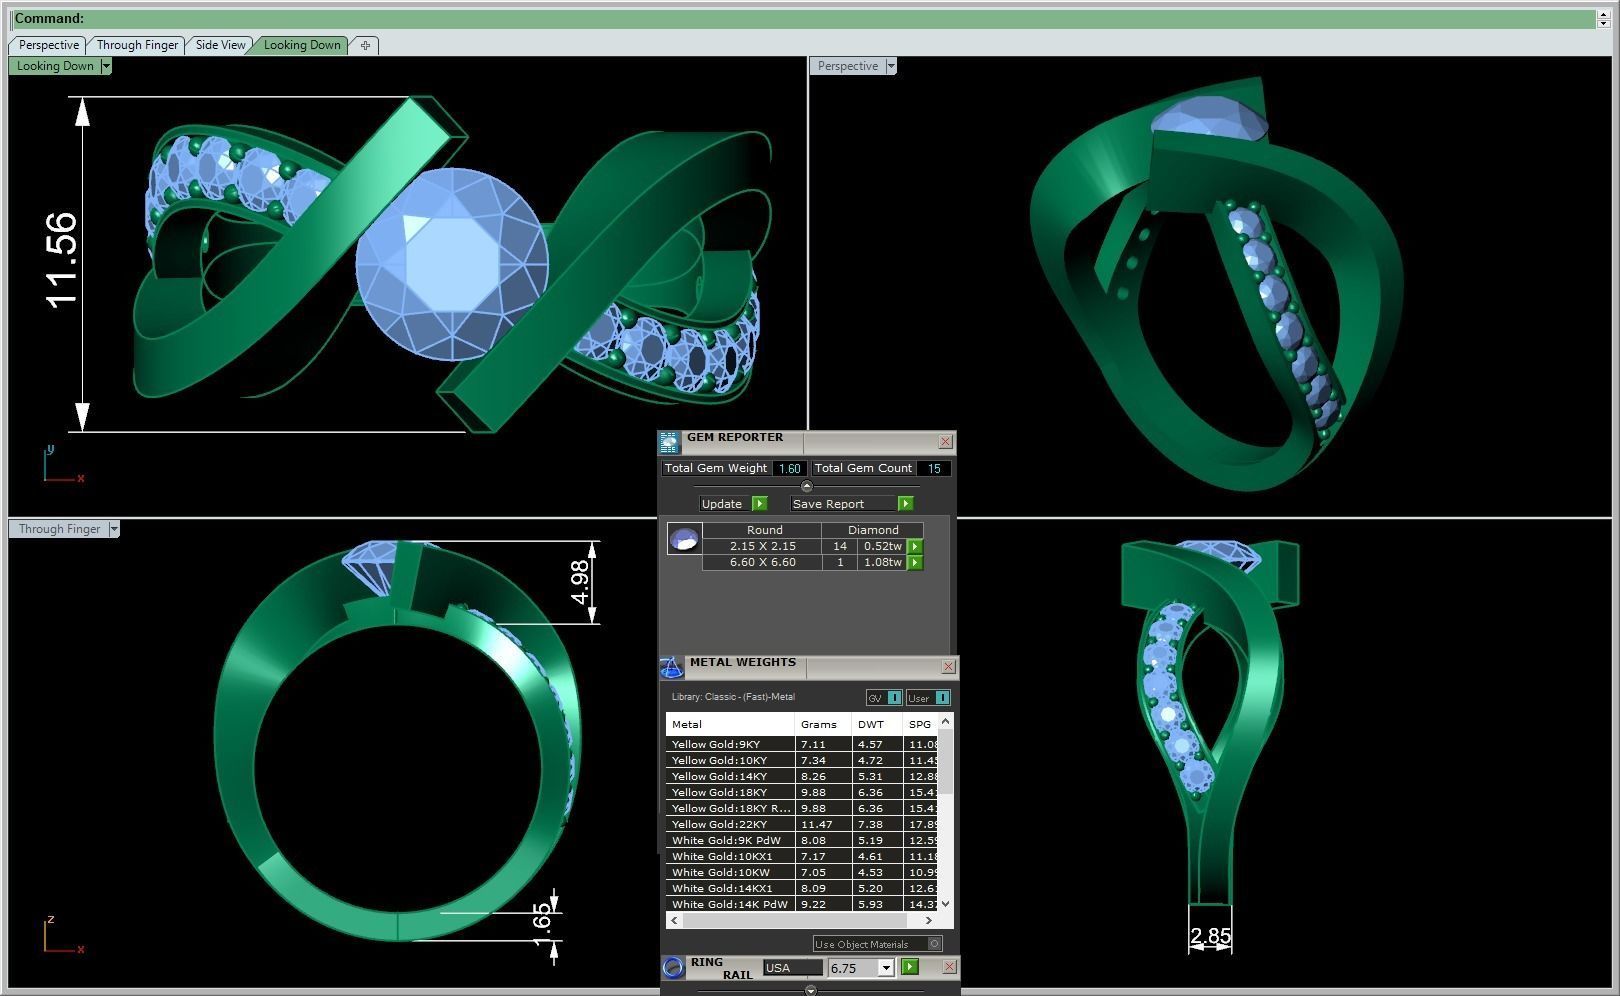Click the Grams column header
1620x996 pixels.
coord(823,724)
